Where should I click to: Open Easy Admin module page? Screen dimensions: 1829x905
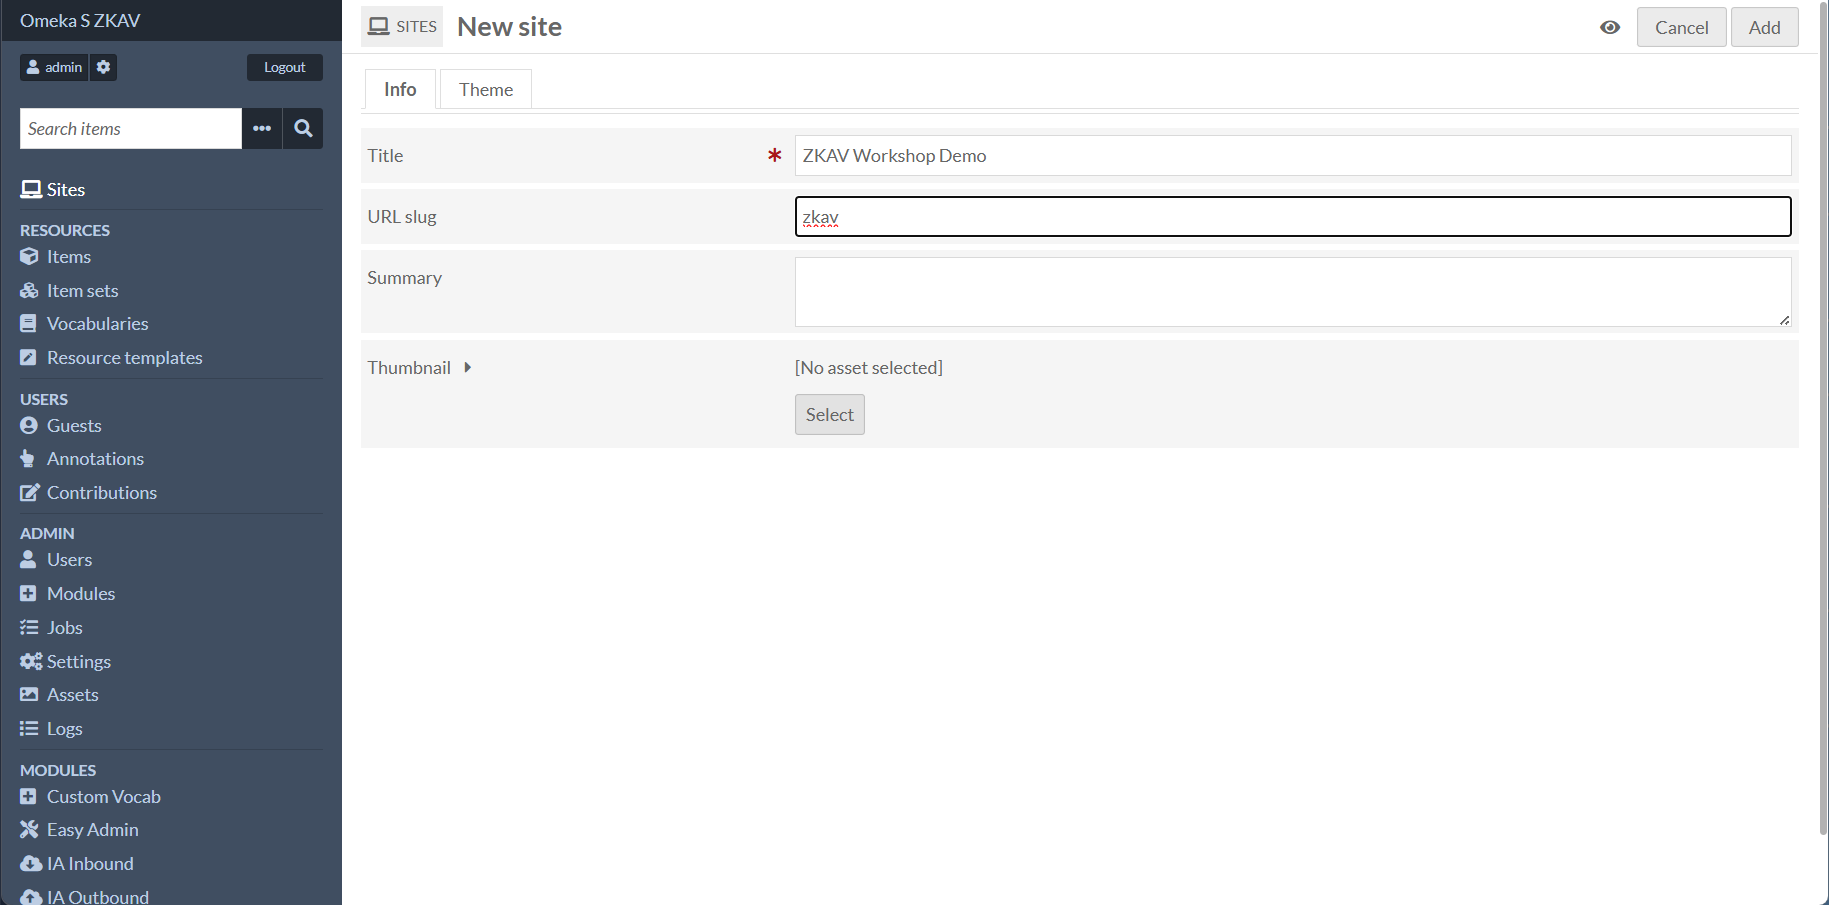tap(93, 830)
